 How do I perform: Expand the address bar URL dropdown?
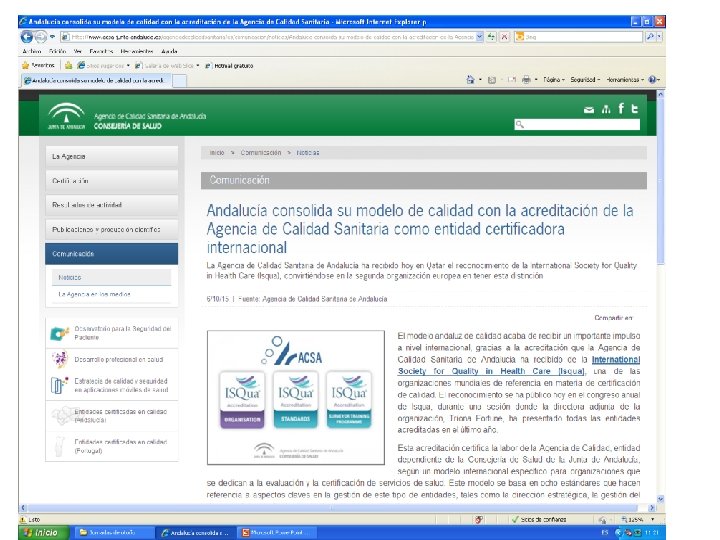coord(480,37)
